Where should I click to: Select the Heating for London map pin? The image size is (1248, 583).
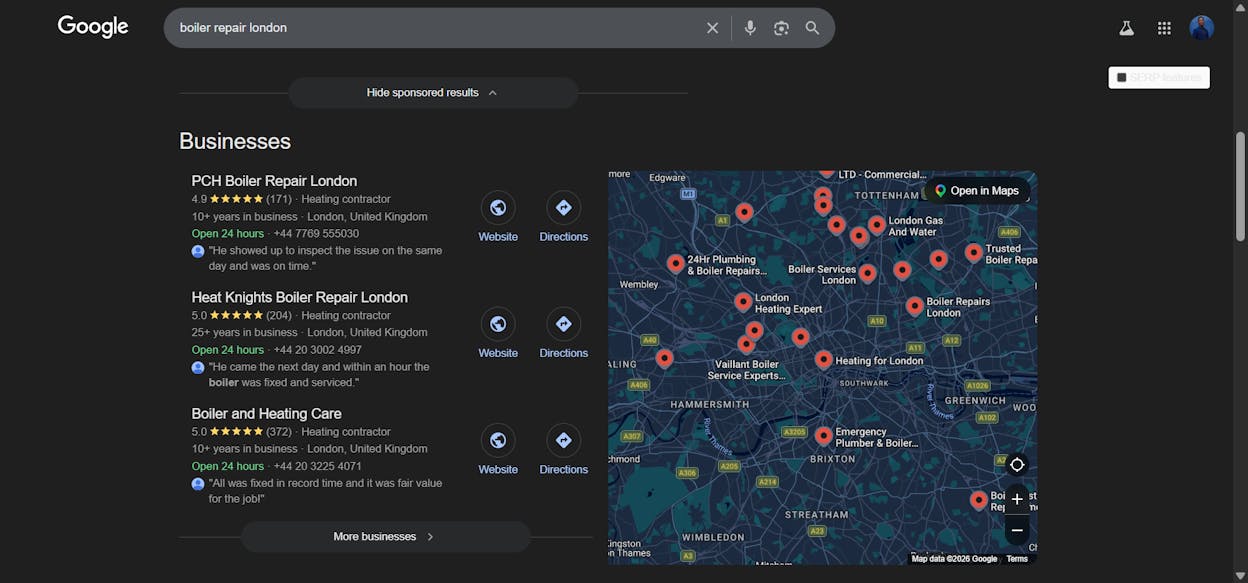(823, 359)
